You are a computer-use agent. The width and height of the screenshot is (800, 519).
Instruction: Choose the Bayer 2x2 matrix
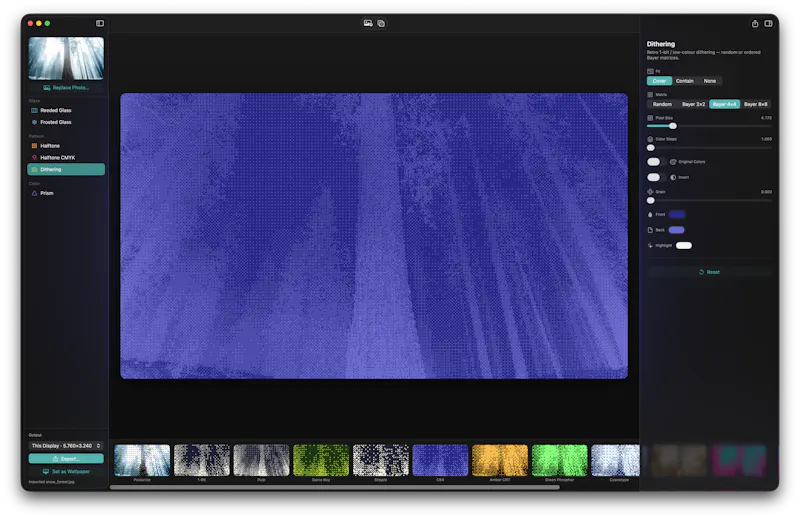693,104
